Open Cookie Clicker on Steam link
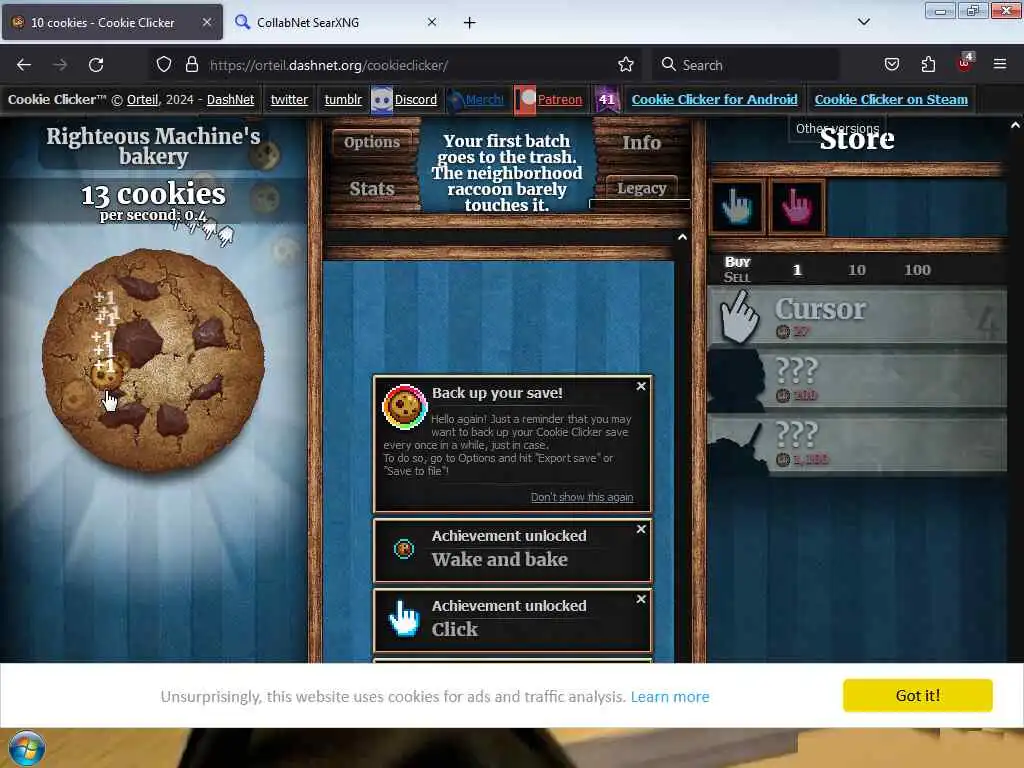Viewport: 1024px width, 768px height. [891, 99]
